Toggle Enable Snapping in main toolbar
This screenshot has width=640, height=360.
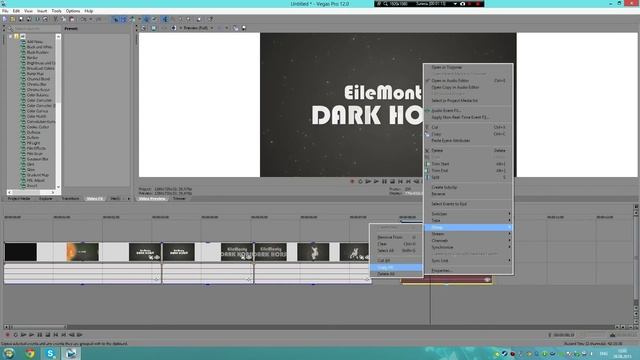pyautogui.click(x=116, y=19)
